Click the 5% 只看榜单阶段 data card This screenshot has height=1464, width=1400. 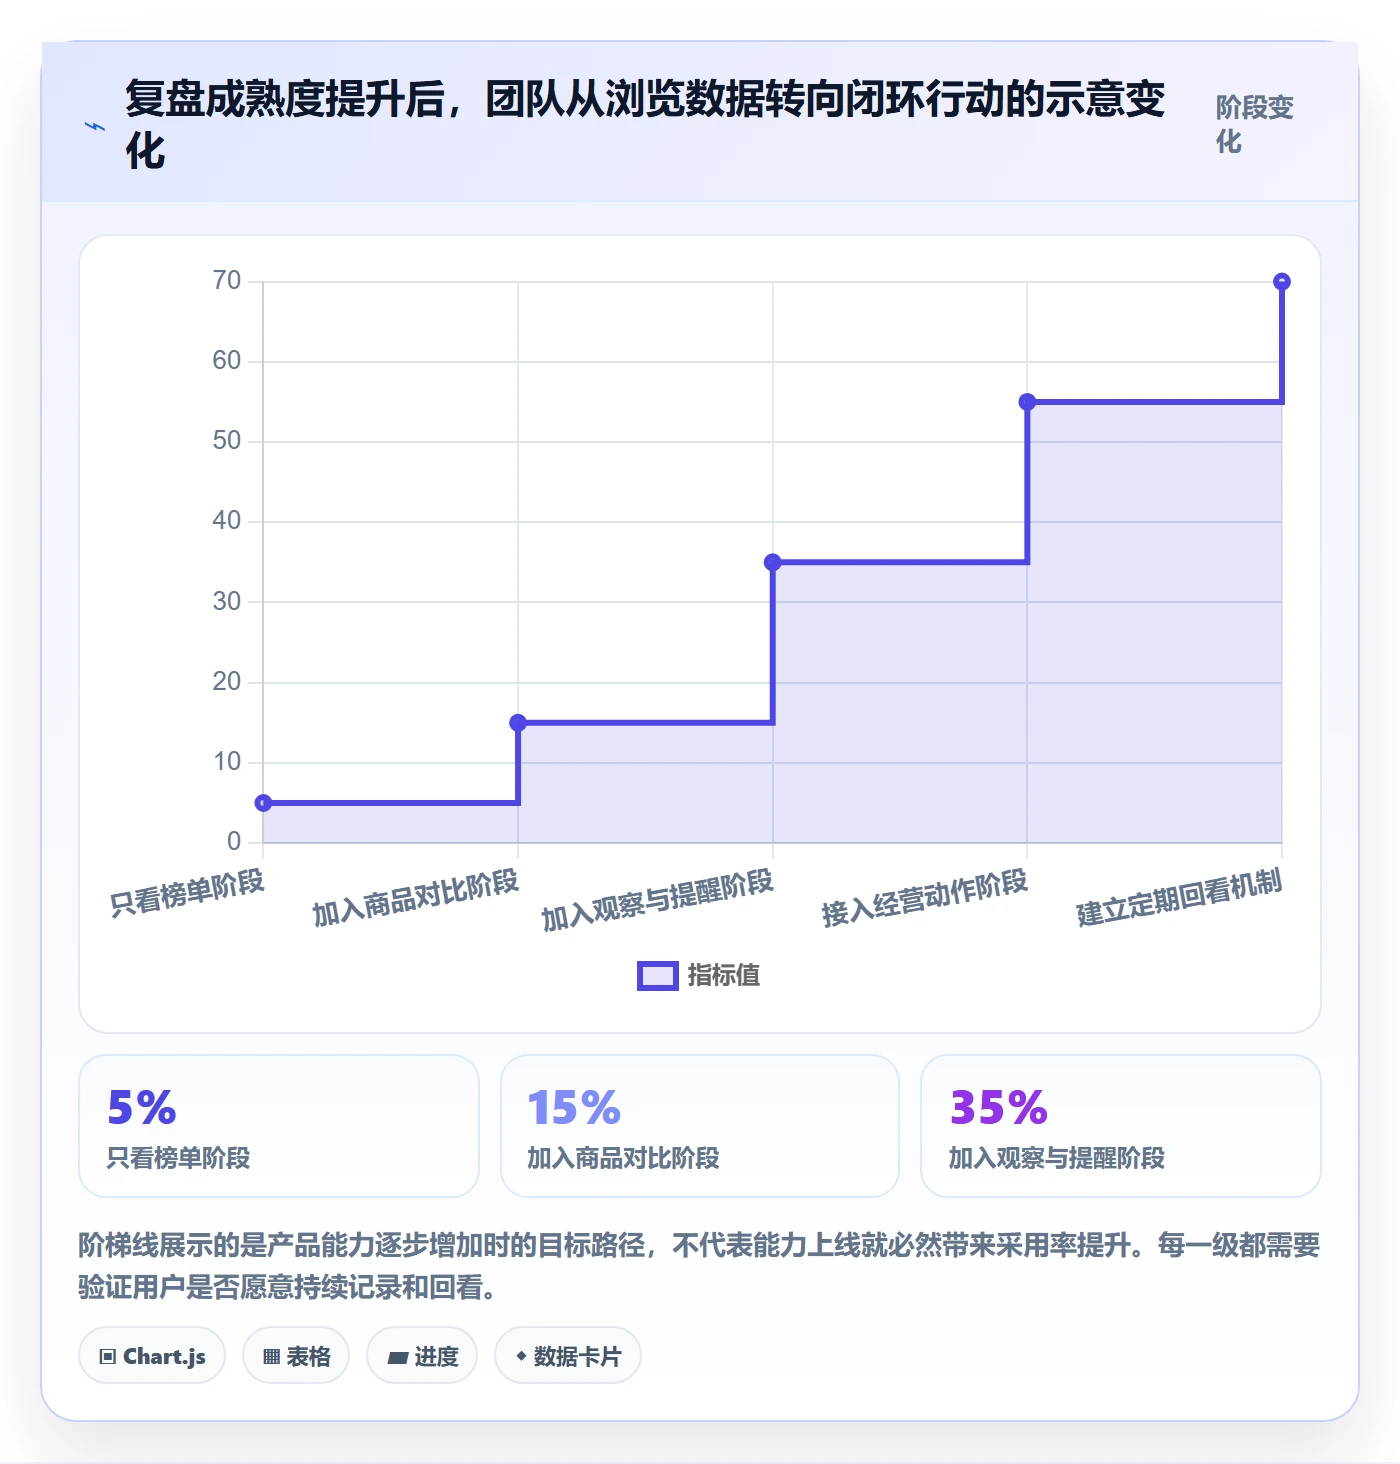pyautogui.click(x=279, y=1126)
